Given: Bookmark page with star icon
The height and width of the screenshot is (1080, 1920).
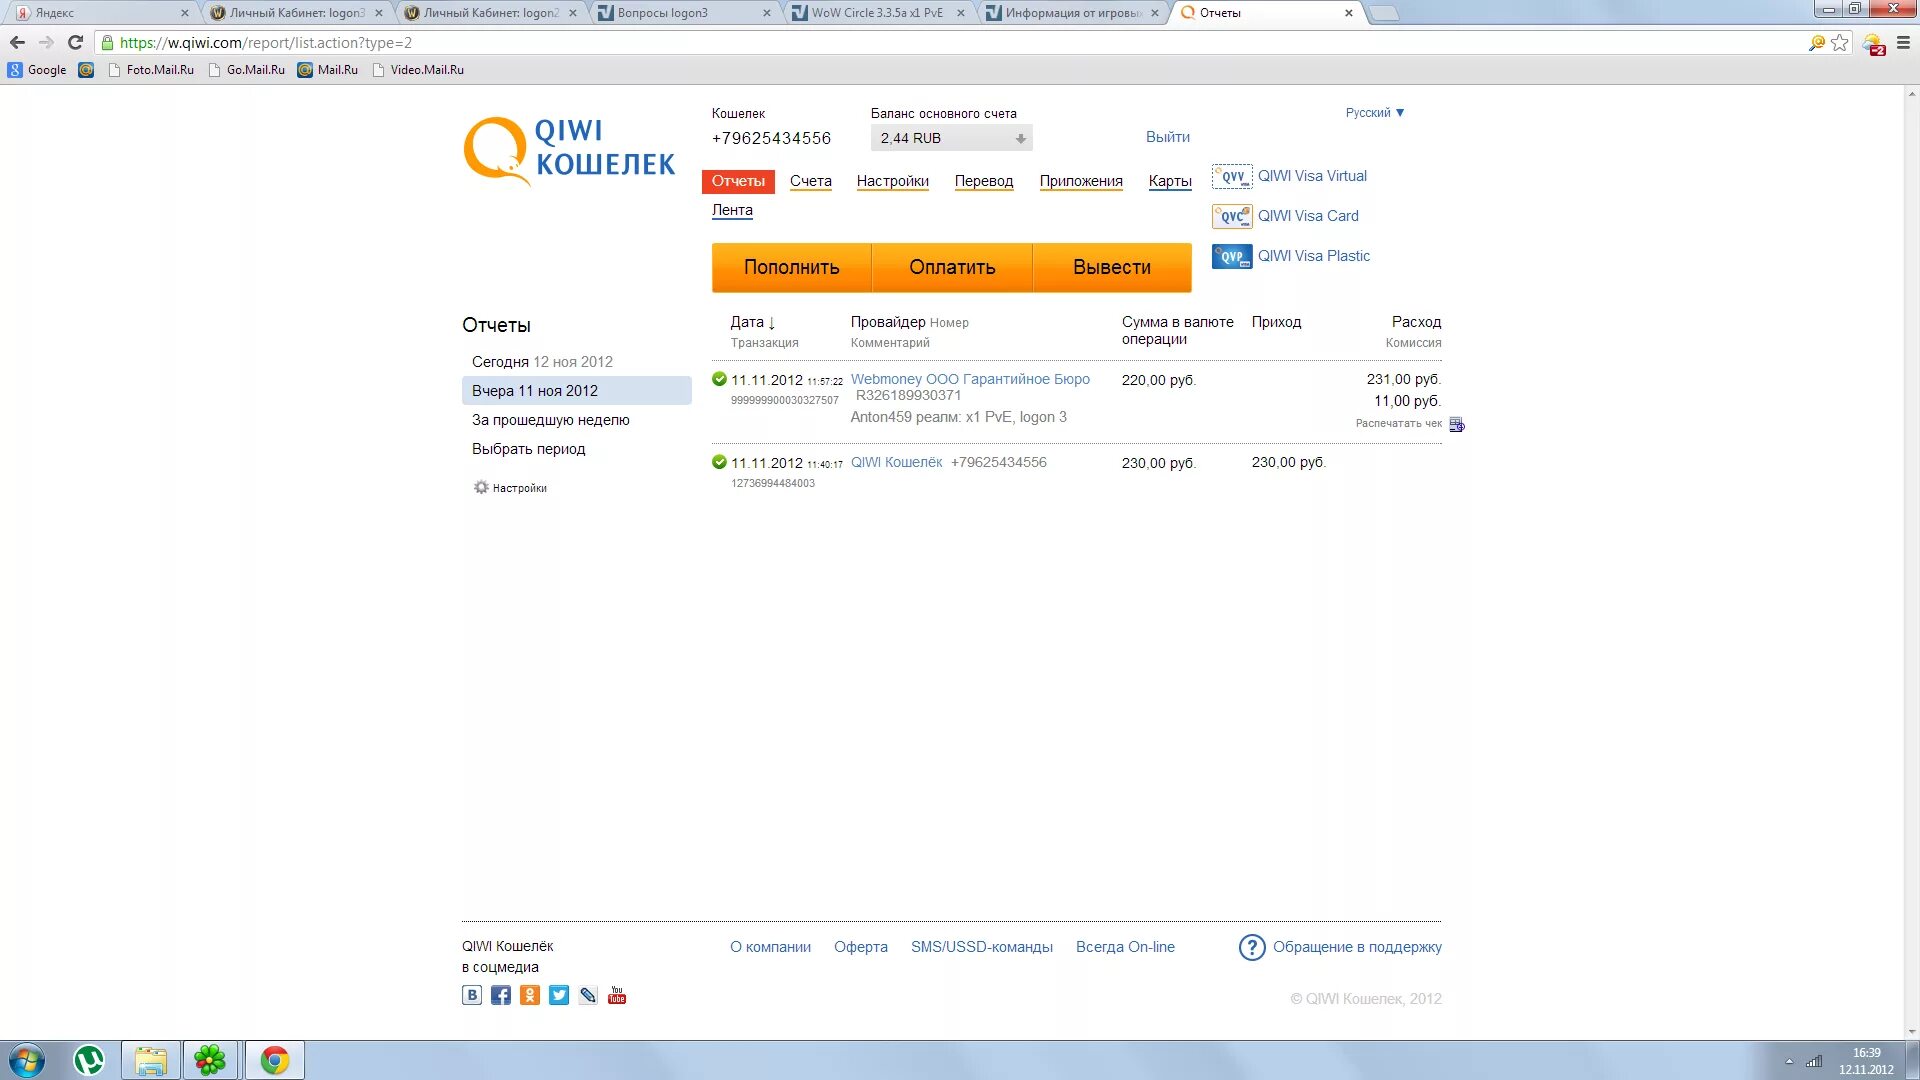Looking at the screenshot, I should [1840, 43].
